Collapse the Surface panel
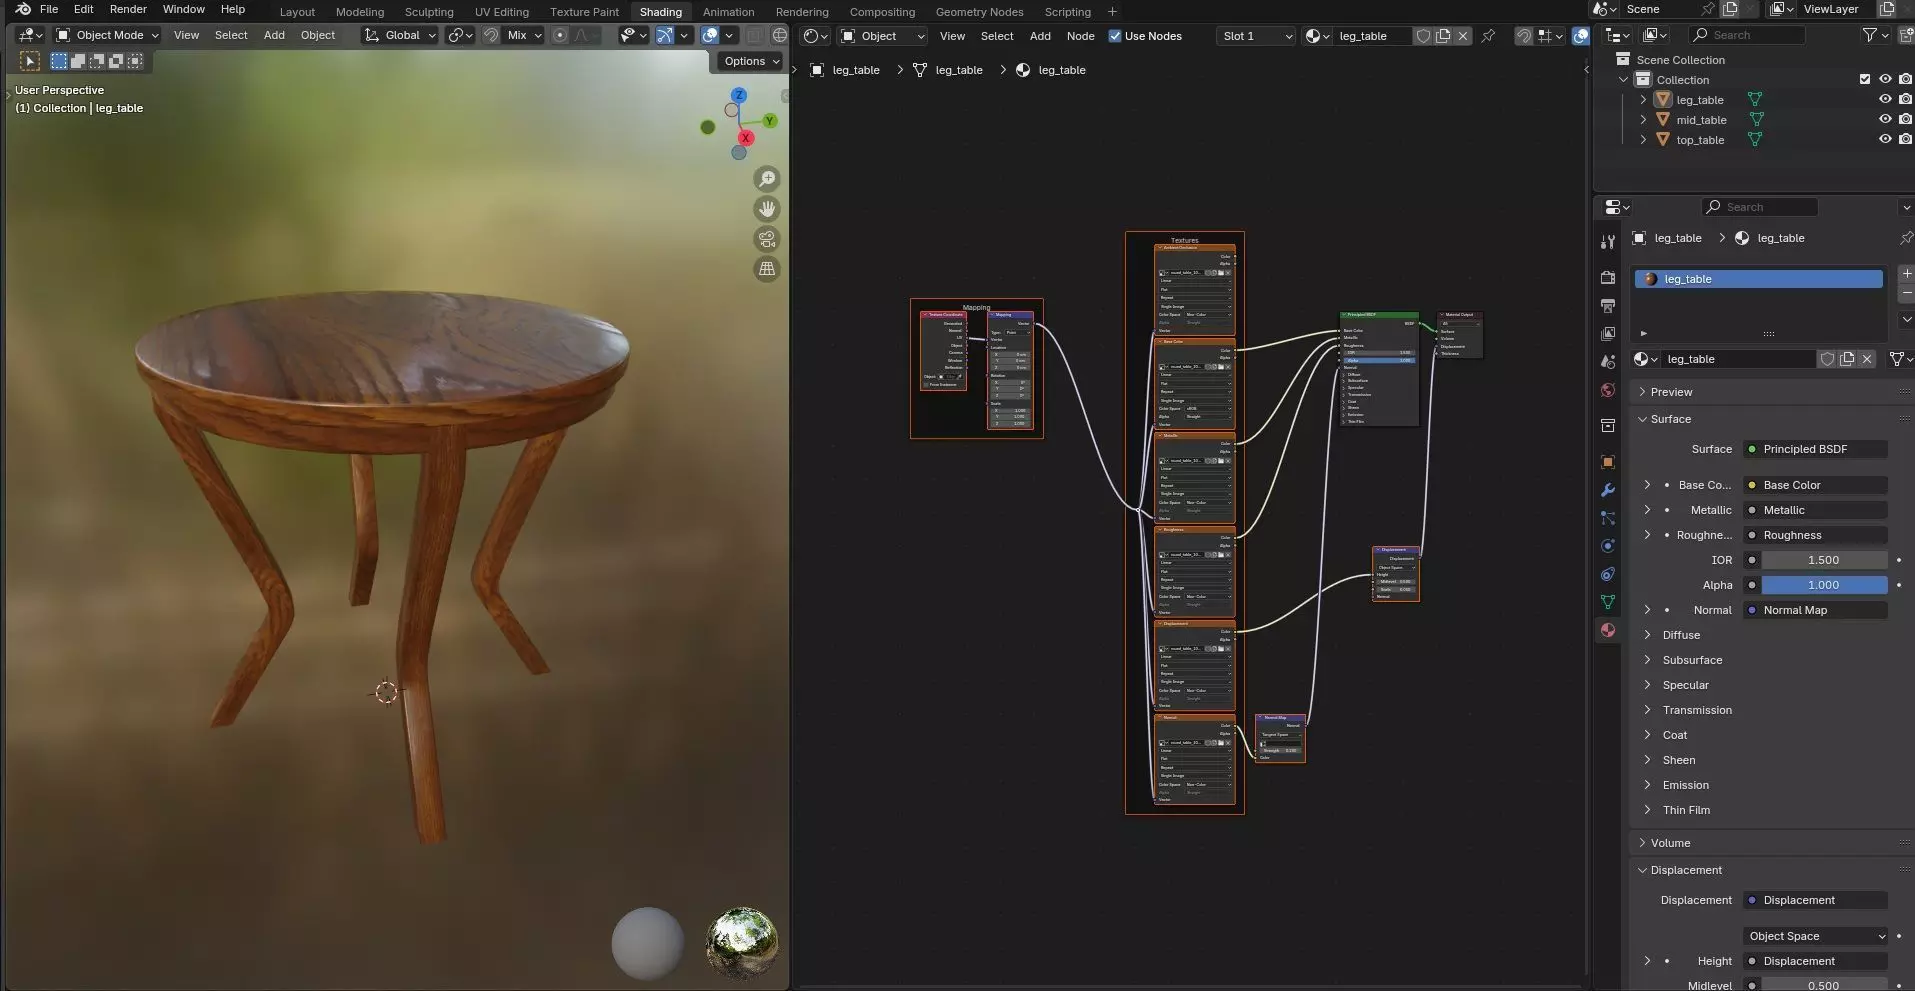The image size is (1915, 991). click(x=1670, y=419)
